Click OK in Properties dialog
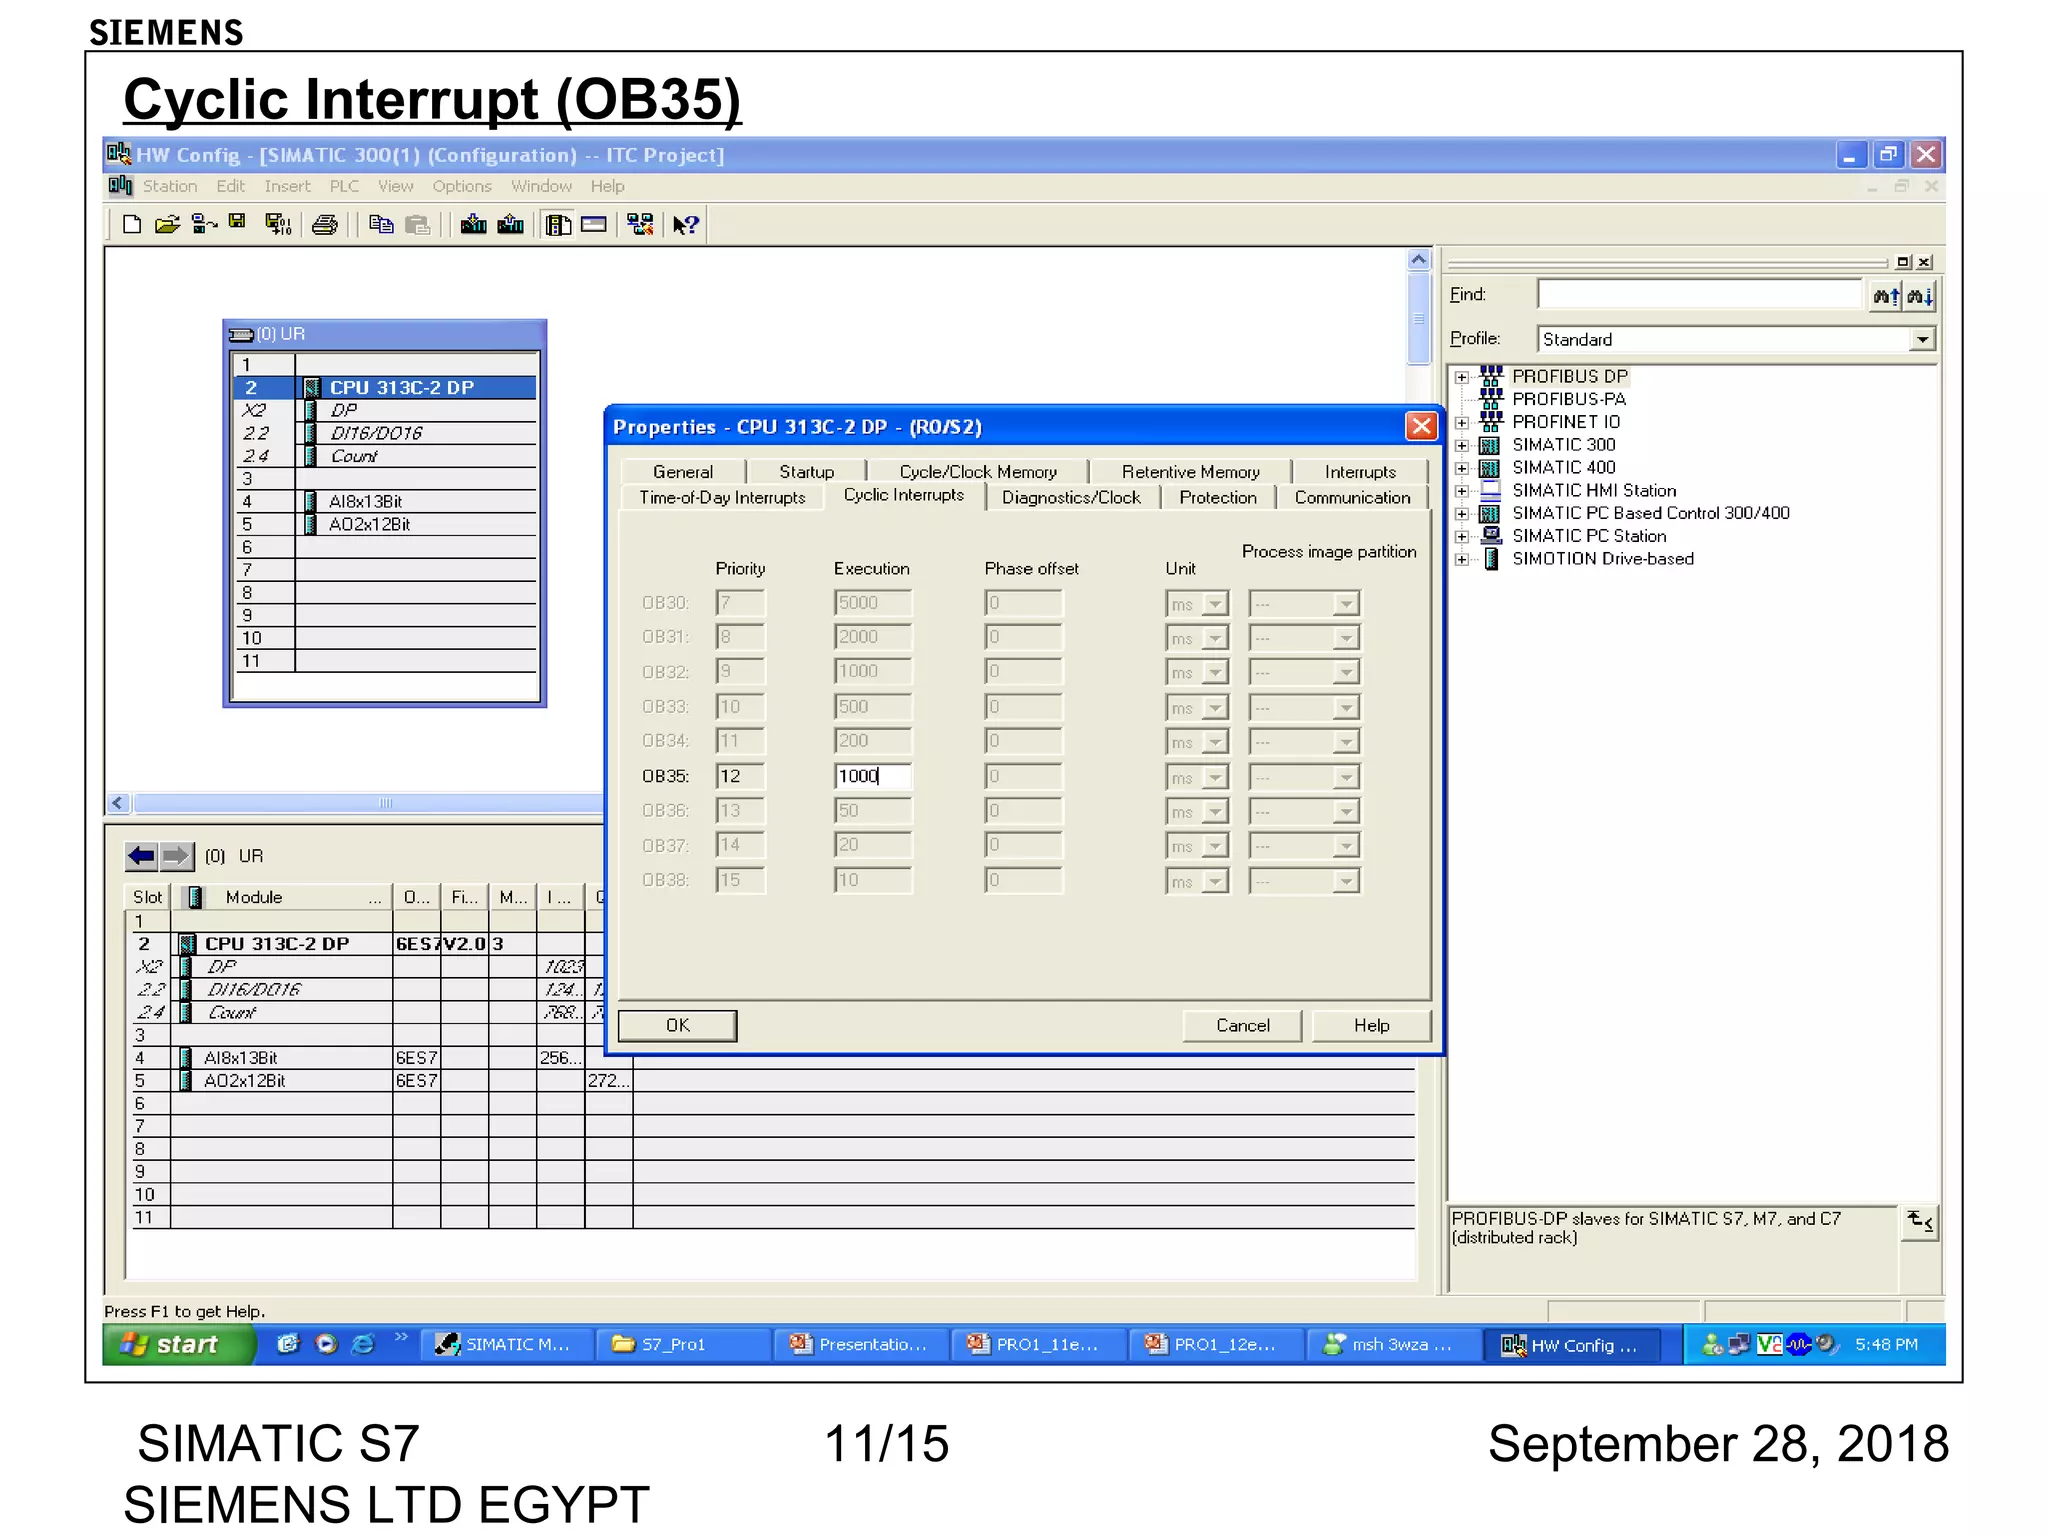The height and width of the screenshot is (1536, 2048). click(678, 1026)
